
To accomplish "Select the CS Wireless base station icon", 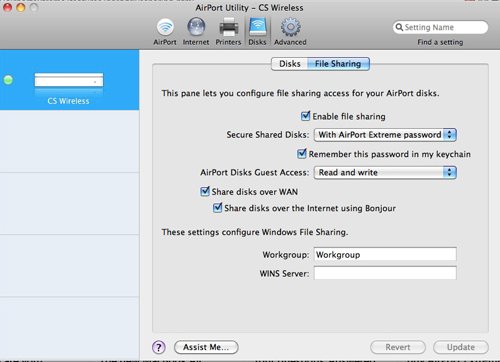I will click(69, 80).
